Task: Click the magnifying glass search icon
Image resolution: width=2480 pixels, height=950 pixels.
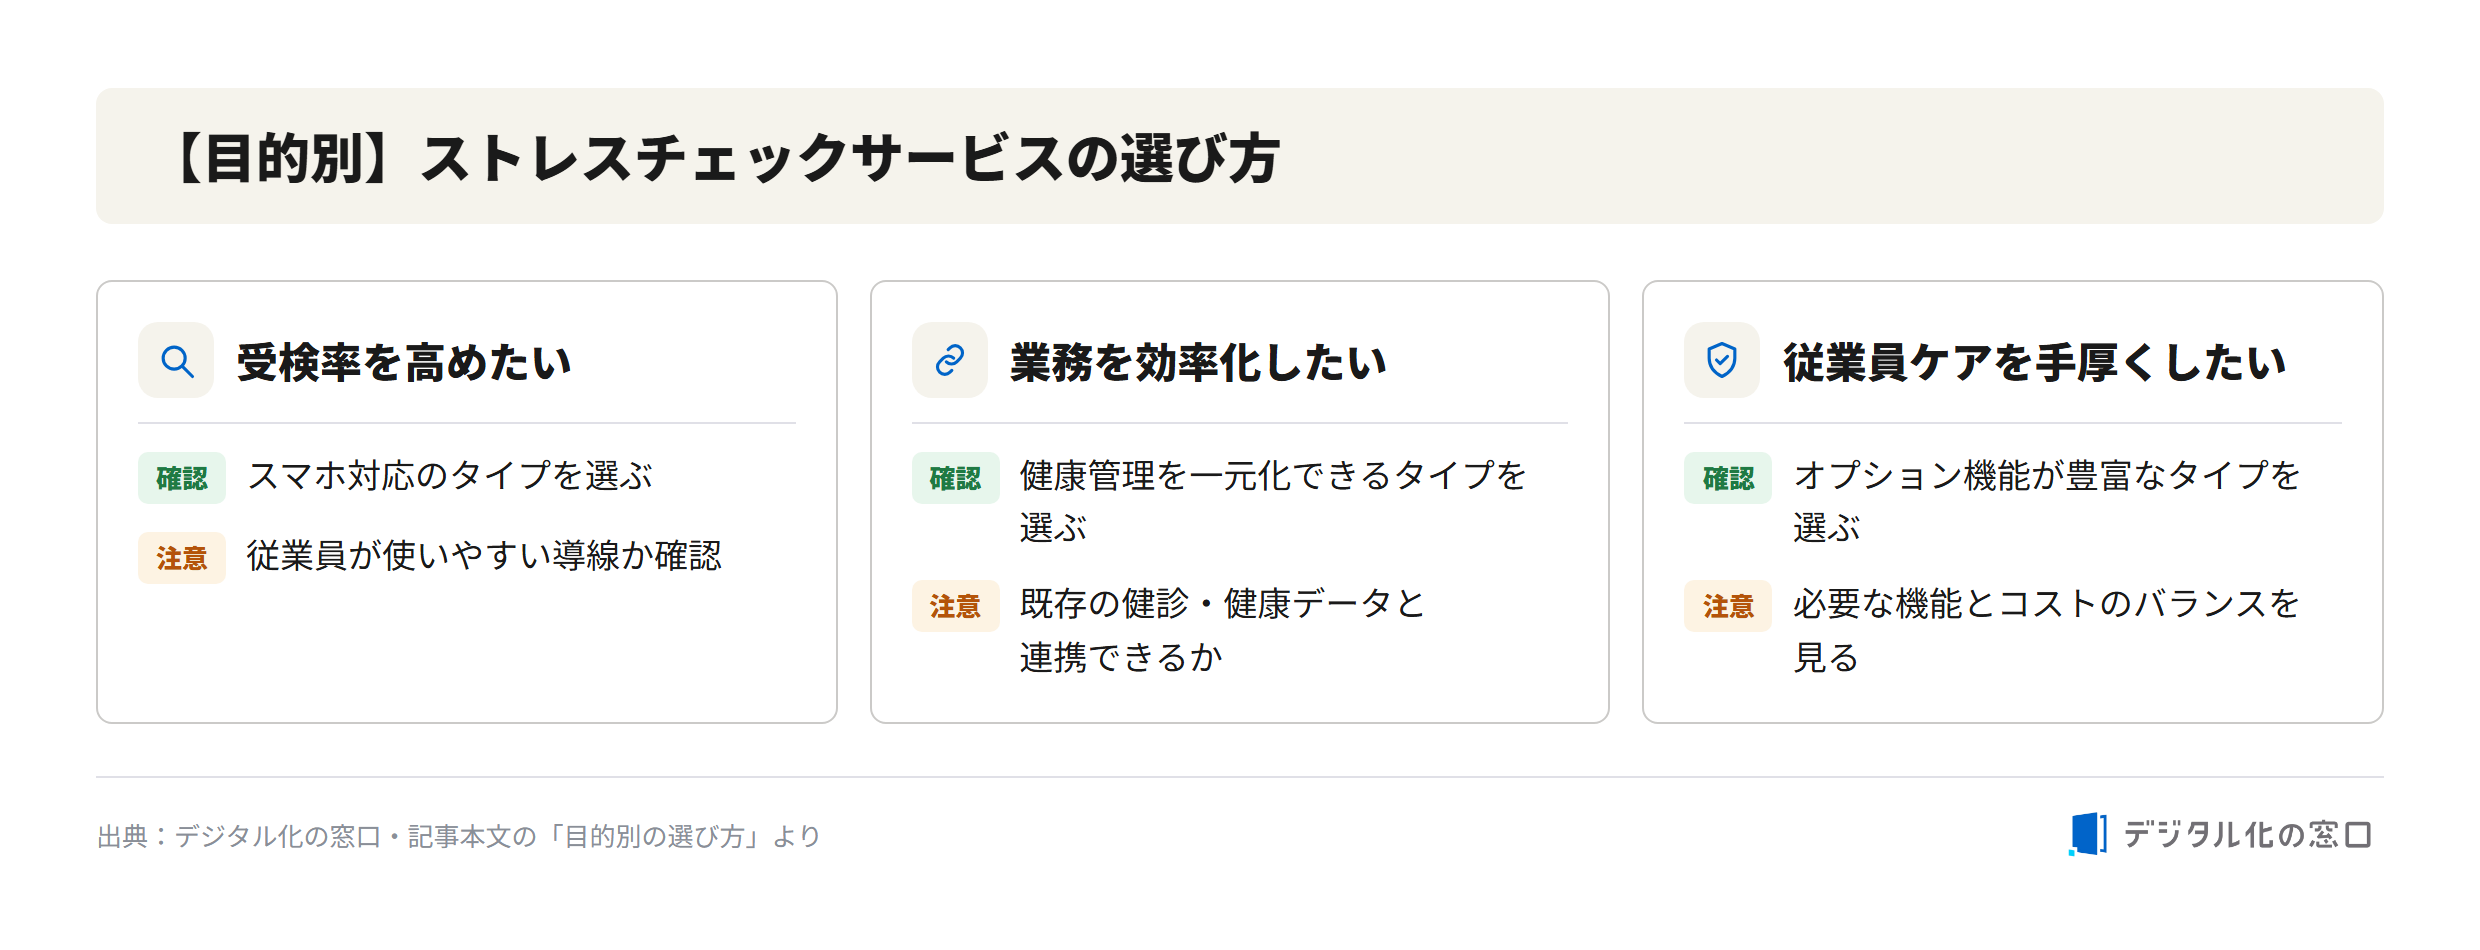Action: (177, 361)
